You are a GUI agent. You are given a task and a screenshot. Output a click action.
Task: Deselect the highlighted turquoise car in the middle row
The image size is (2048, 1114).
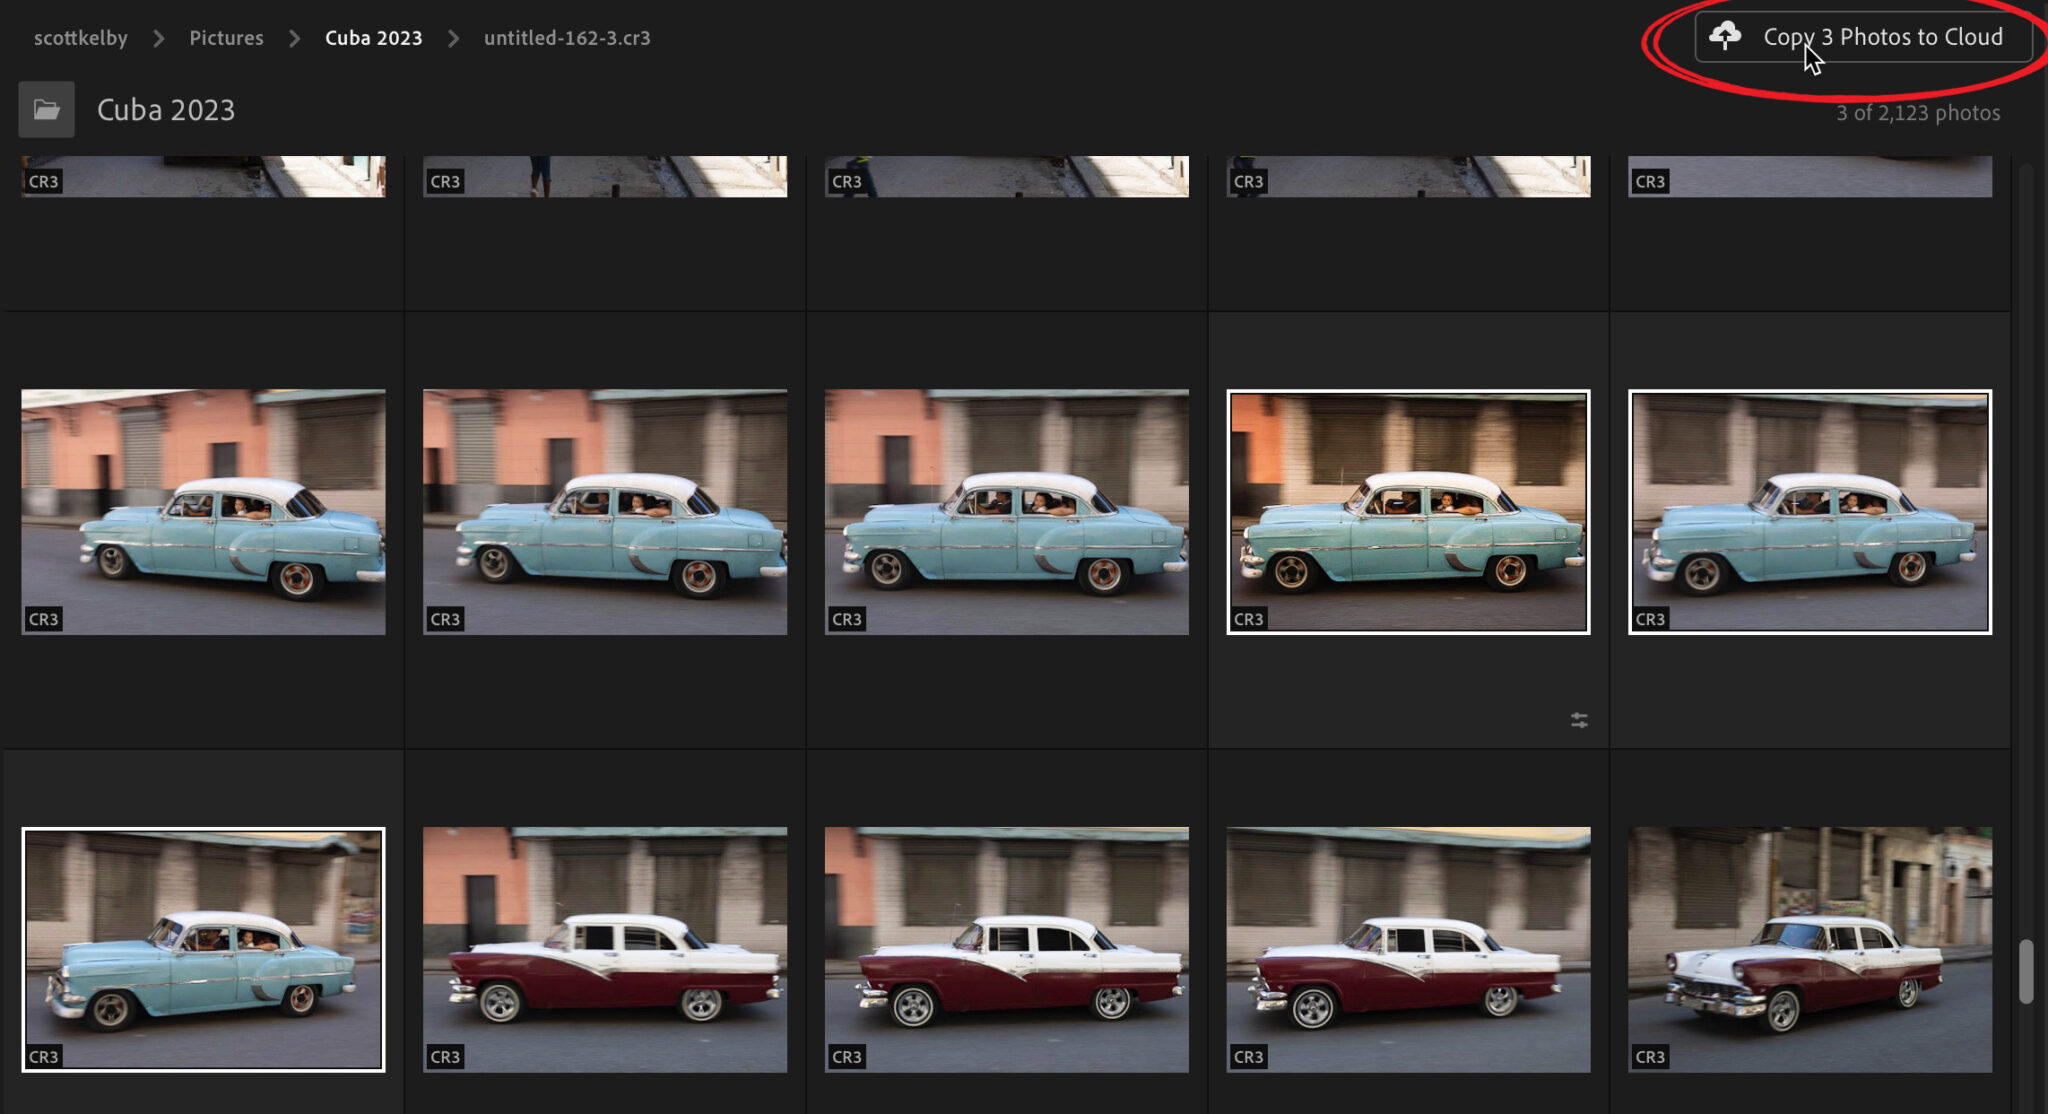click(x=1406, y=510)
